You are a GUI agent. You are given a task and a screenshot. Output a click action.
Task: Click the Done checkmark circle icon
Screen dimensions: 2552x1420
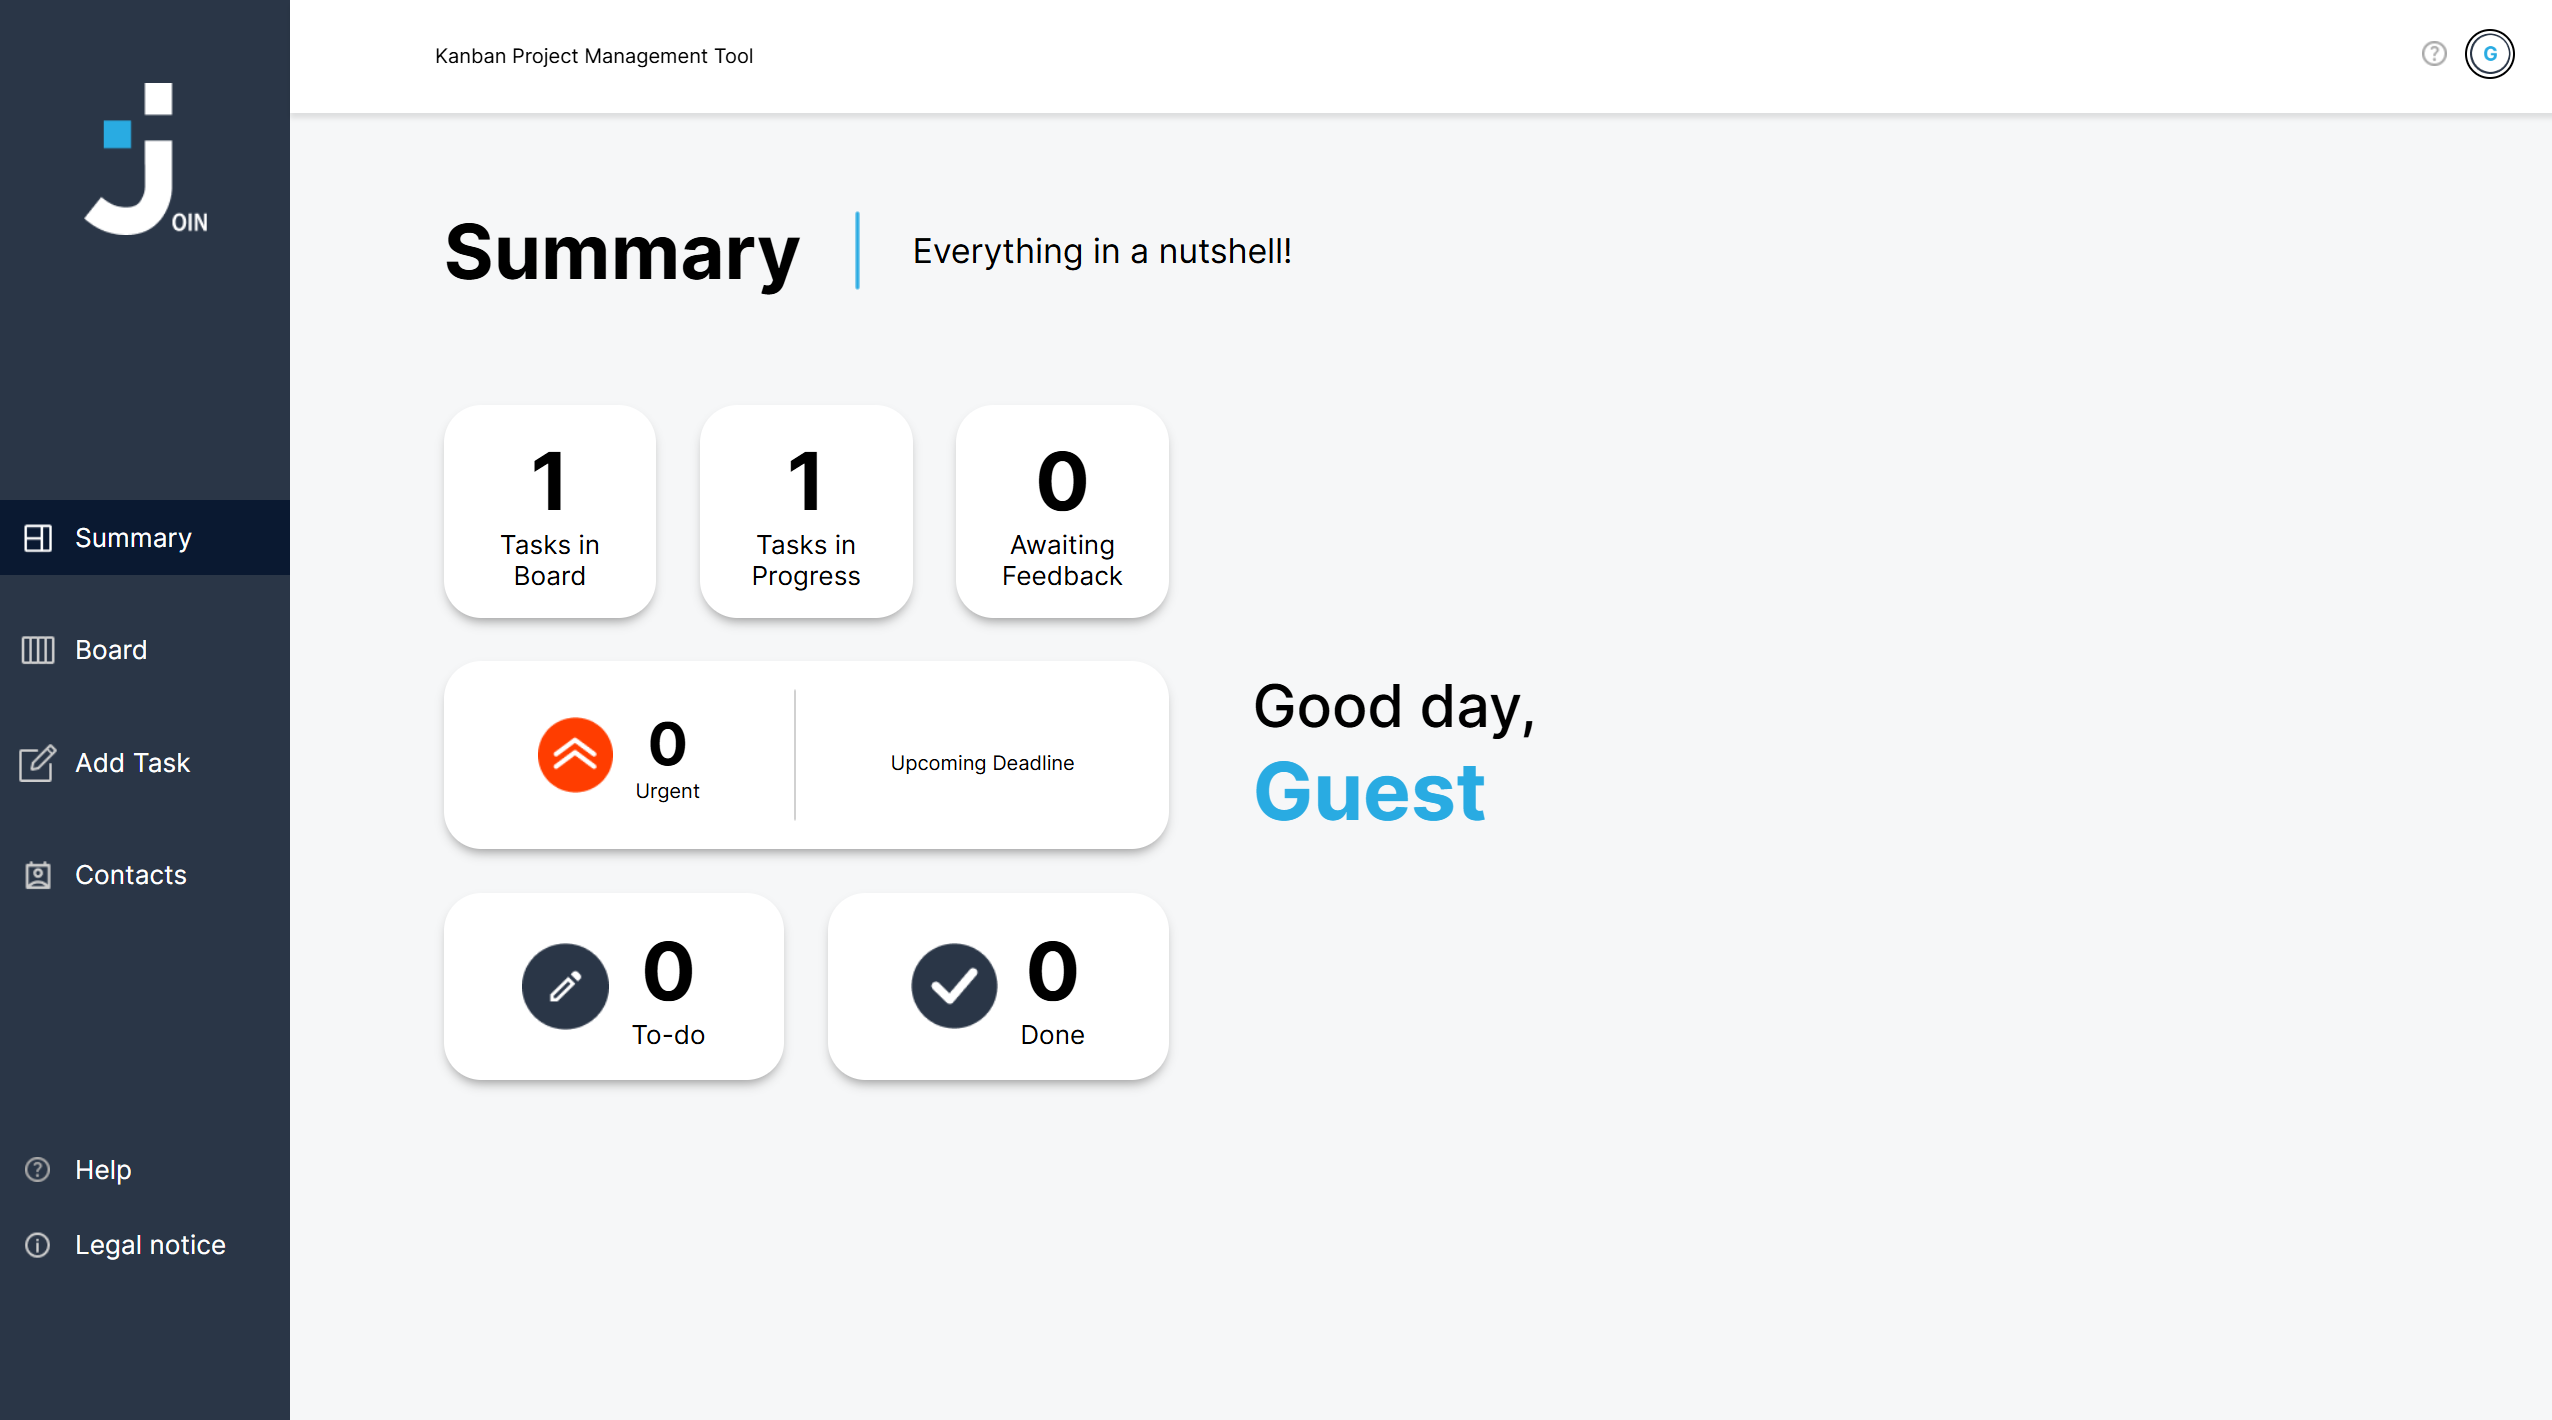pyautogui.click(x=954, y=986)
